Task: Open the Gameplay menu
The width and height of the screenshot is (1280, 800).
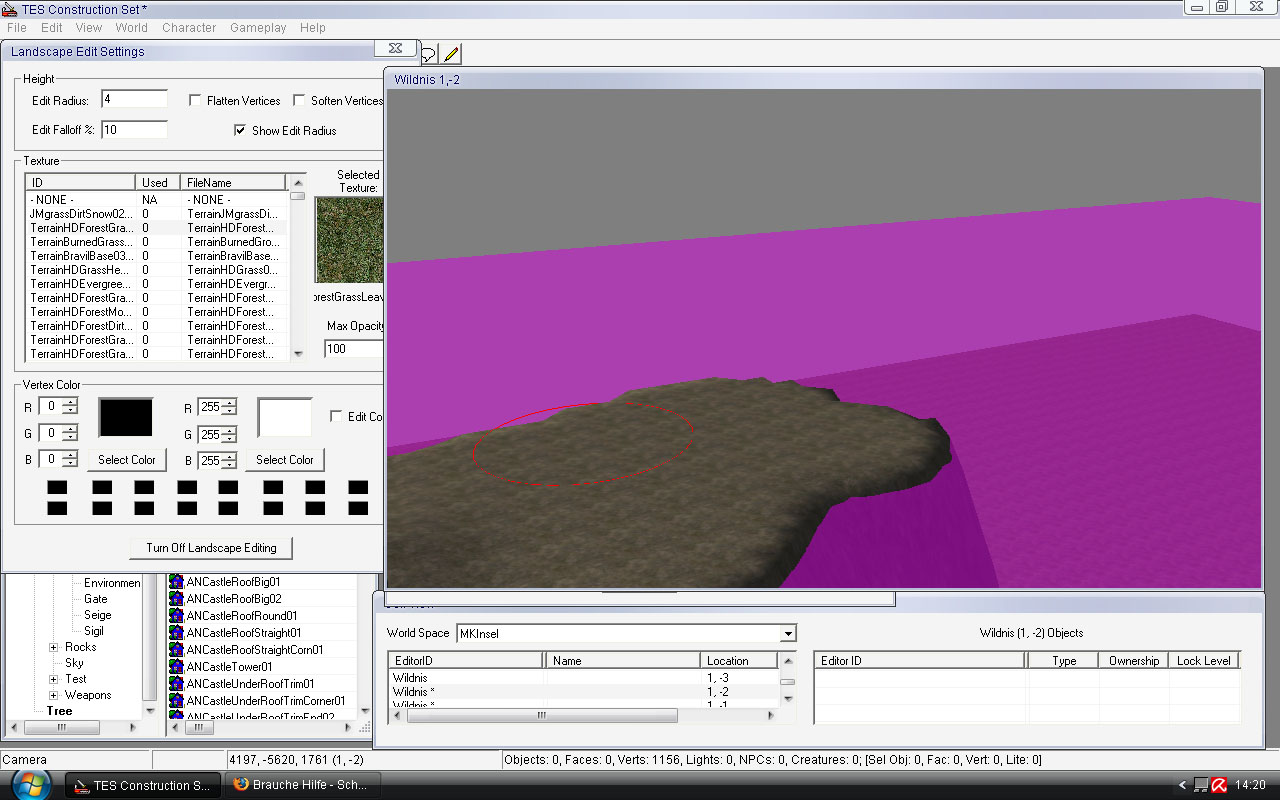Action: point(258,28)
